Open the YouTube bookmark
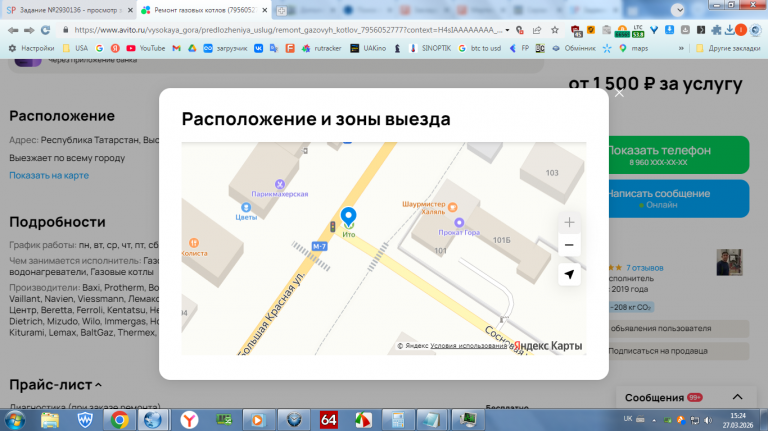 (145, 48)
